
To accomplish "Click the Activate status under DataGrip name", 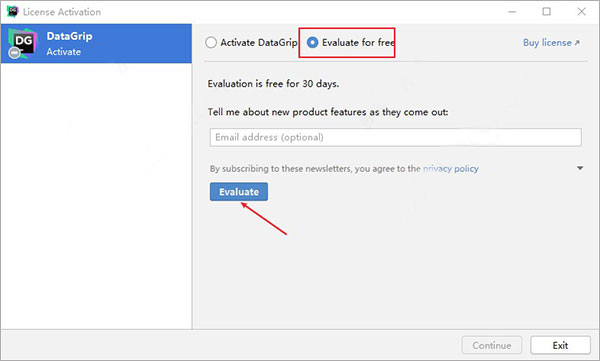I will pyautogui.click(x=64, y=52).
